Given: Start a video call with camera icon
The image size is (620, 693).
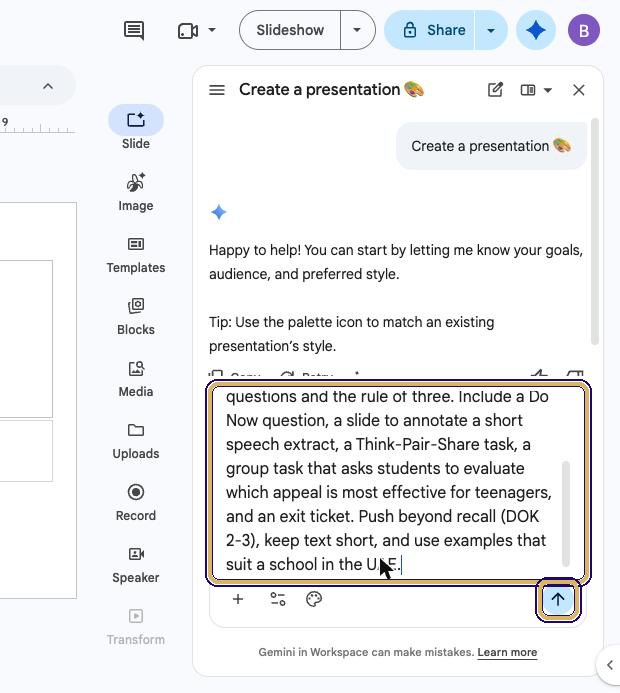Looking at the screenshot, I should click(x=188, y=30).
